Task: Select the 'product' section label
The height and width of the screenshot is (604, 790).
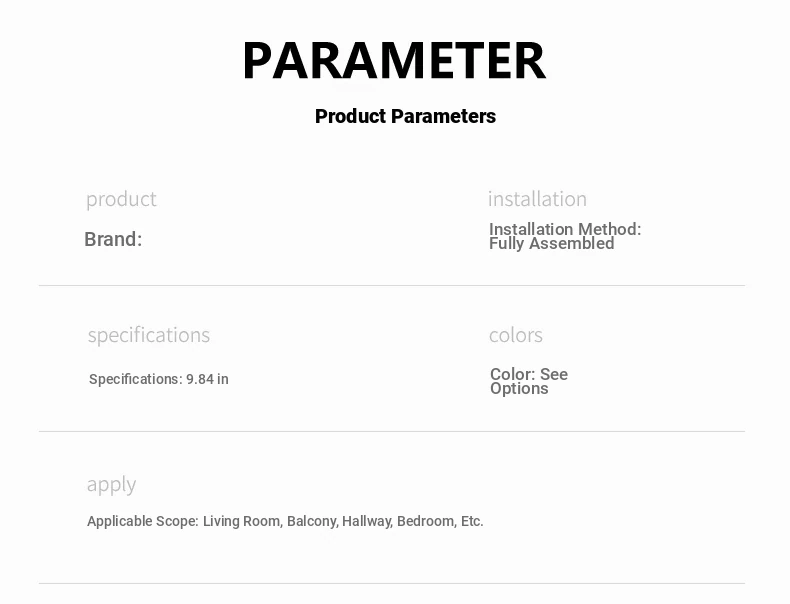Action: pos(121,199)
